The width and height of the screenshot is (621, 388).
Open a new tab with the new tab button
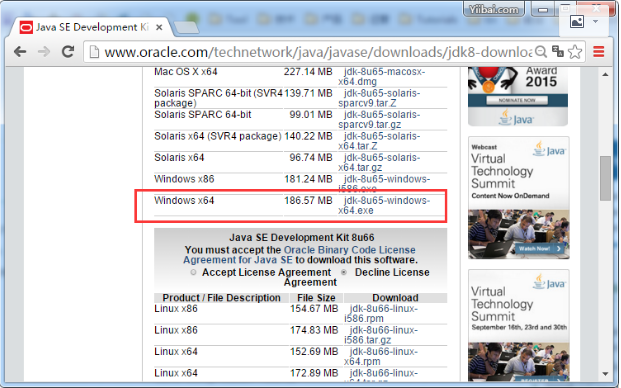pos(186,28)
